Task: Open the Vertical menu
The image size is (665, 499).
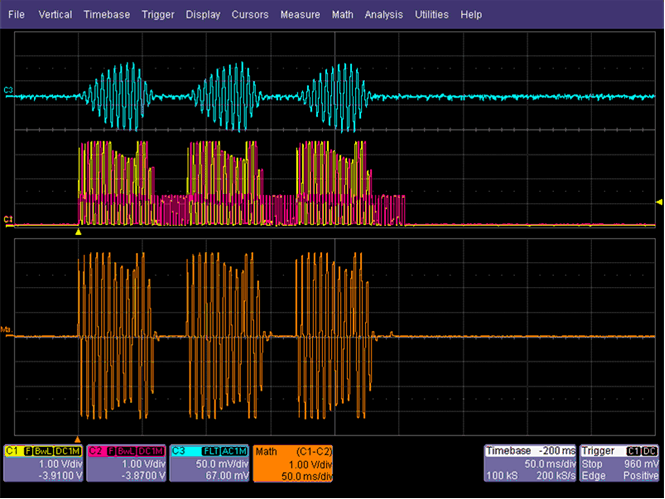Action: [x=56, y=15]
